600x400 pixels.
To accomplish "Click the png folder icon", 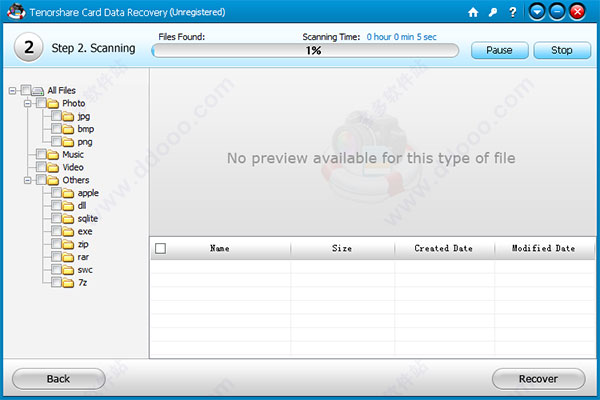I will click(x=68, y=142).
